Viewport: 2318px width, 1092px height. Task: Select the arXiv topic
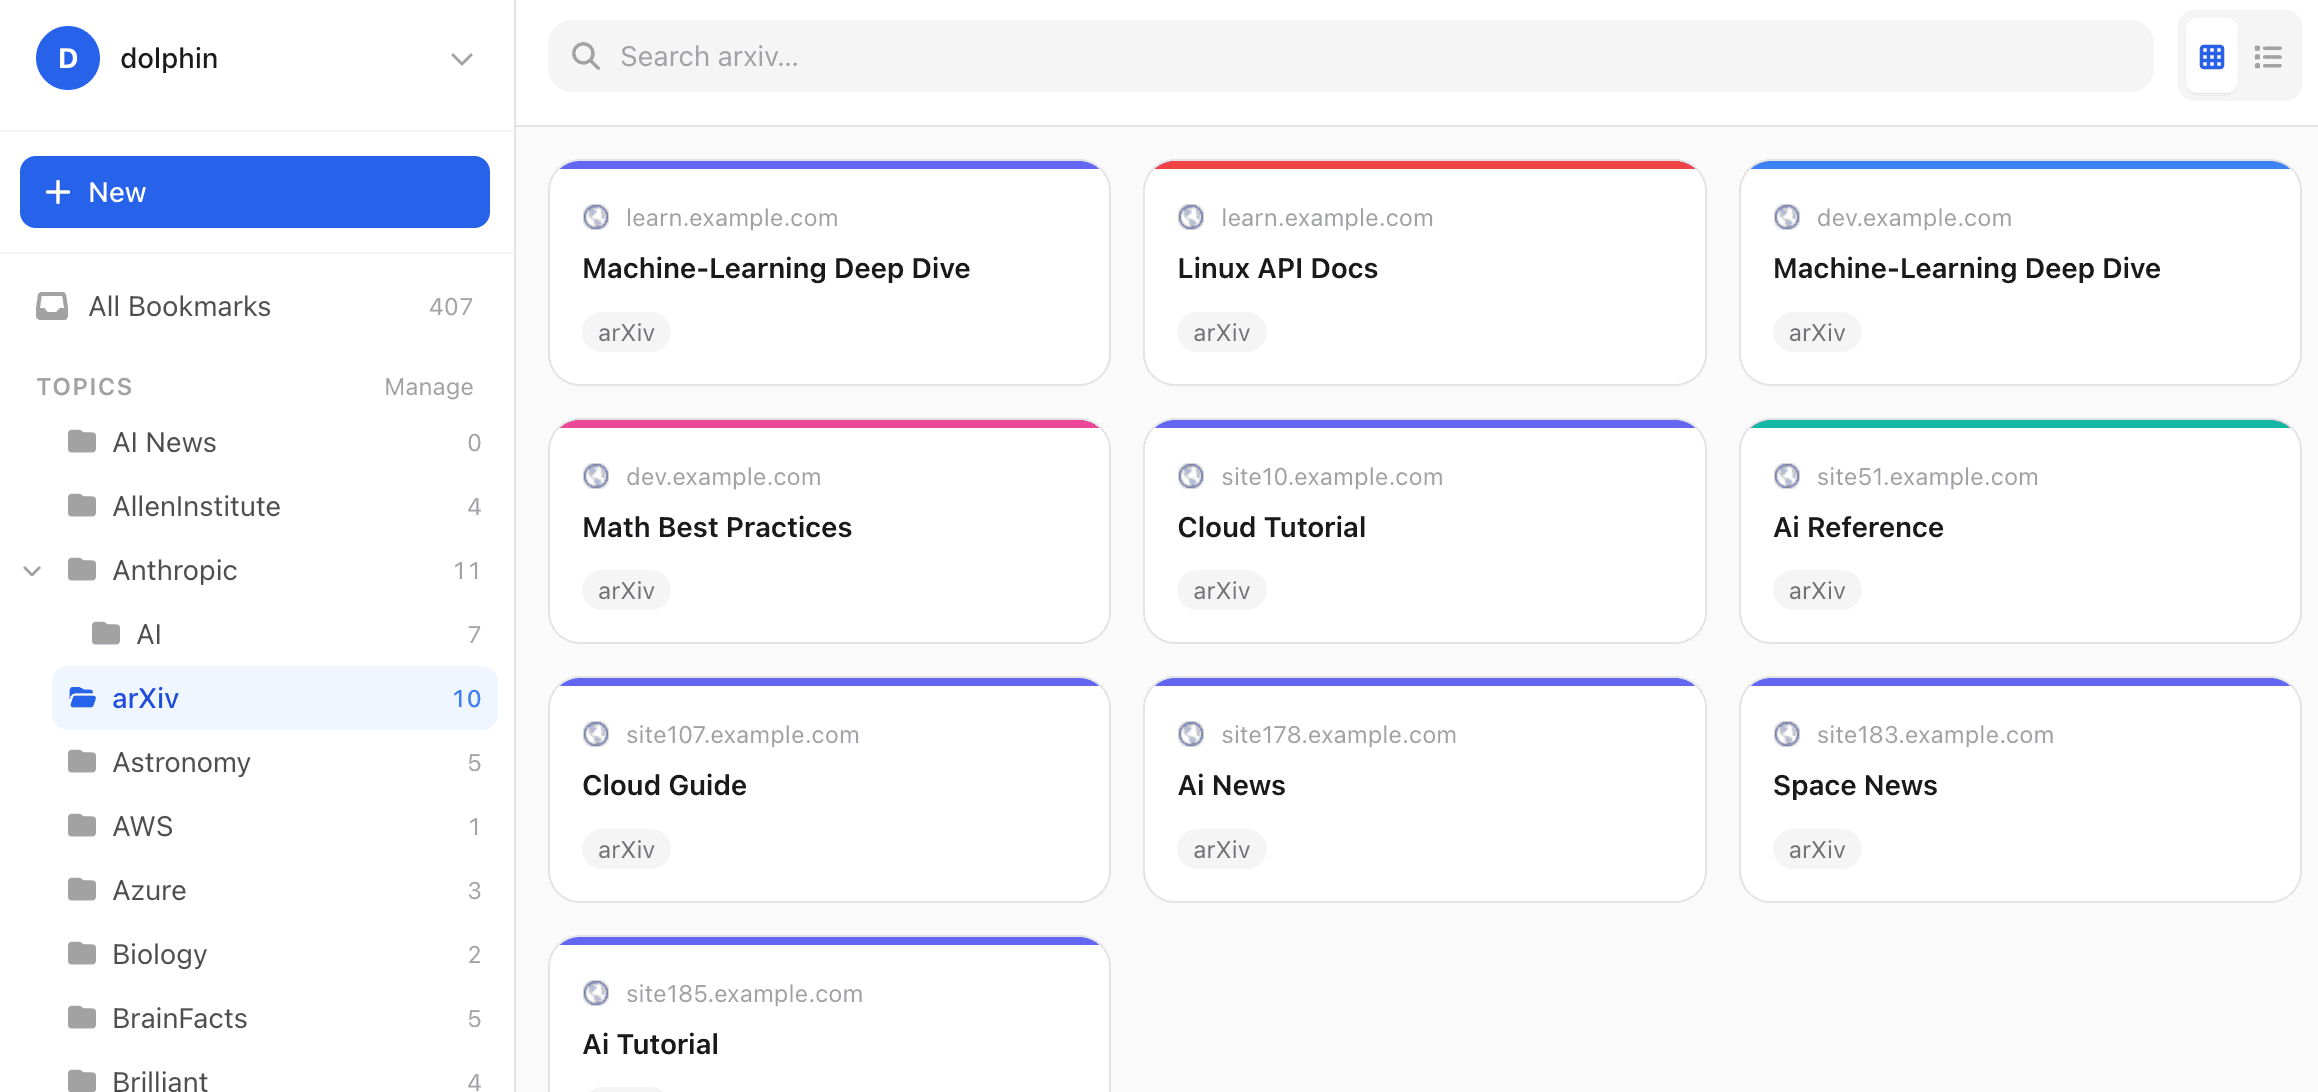pyautogui.click(x=275, y=698)
